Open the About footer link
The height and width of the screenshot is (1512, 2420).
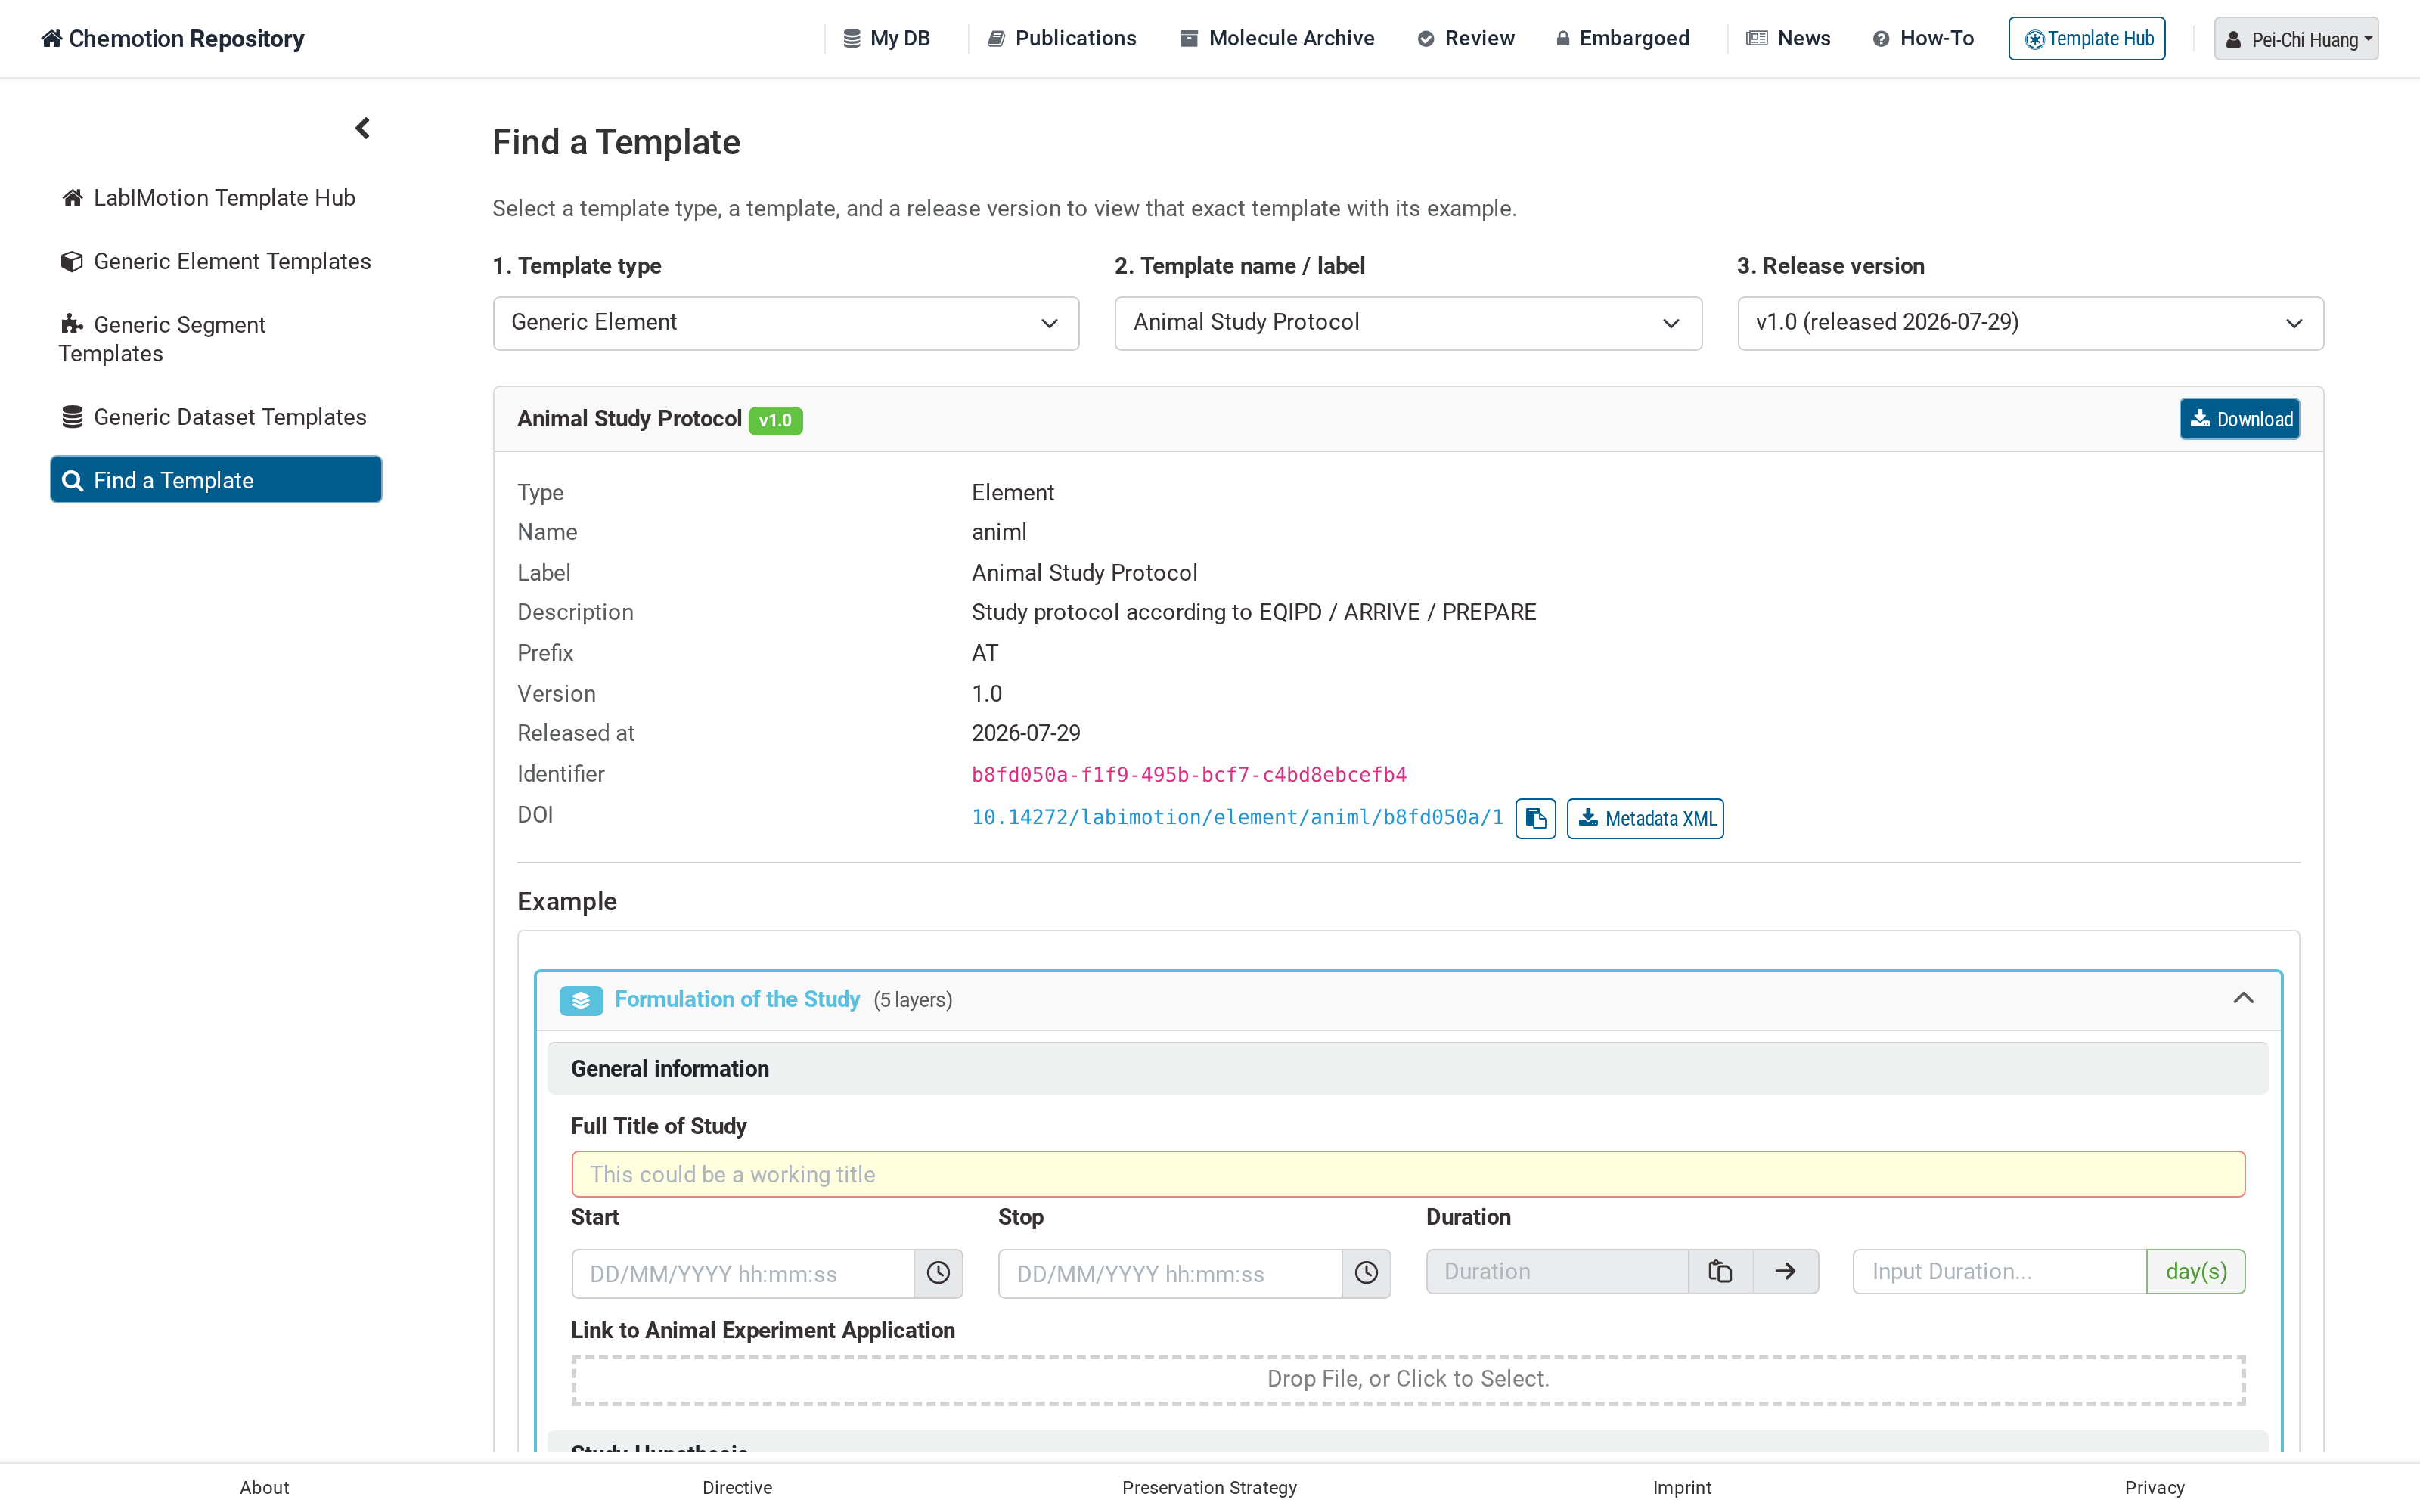click(264, 1487)
